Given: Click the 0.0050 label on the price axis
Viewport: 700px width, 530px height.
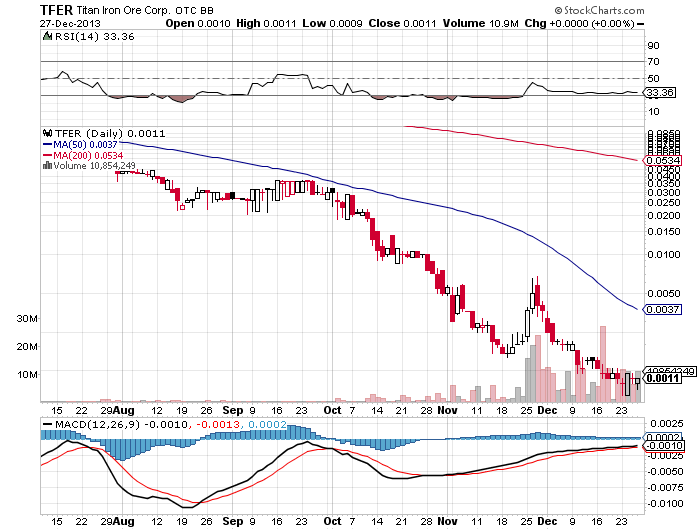Looking at the screenshot, I should 664,294.
